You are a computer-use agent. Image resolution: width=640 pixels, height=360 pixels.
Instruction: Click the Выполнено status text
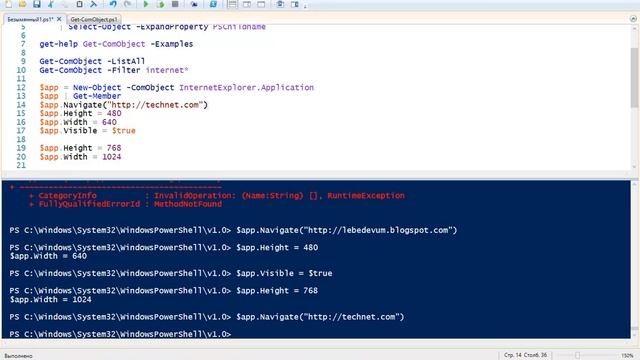(18, 356)
